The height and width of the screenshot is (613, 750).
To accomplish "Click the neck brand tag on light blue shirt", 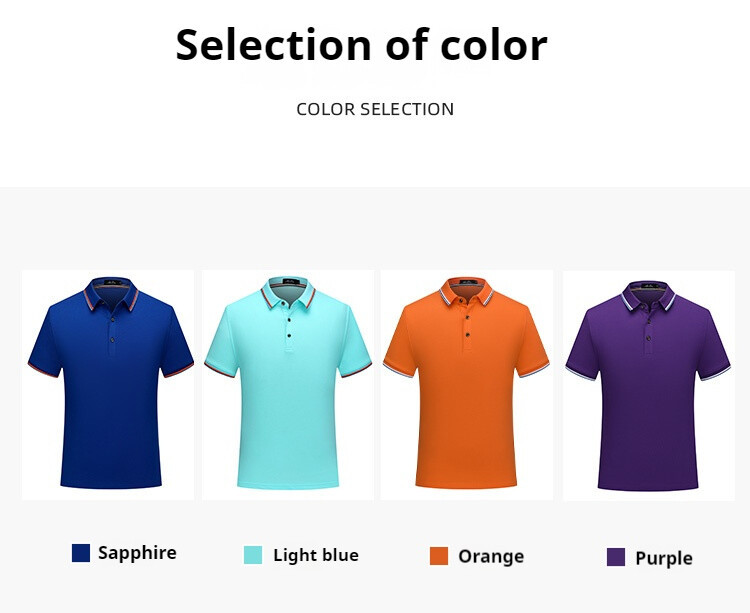I will 290,282.
